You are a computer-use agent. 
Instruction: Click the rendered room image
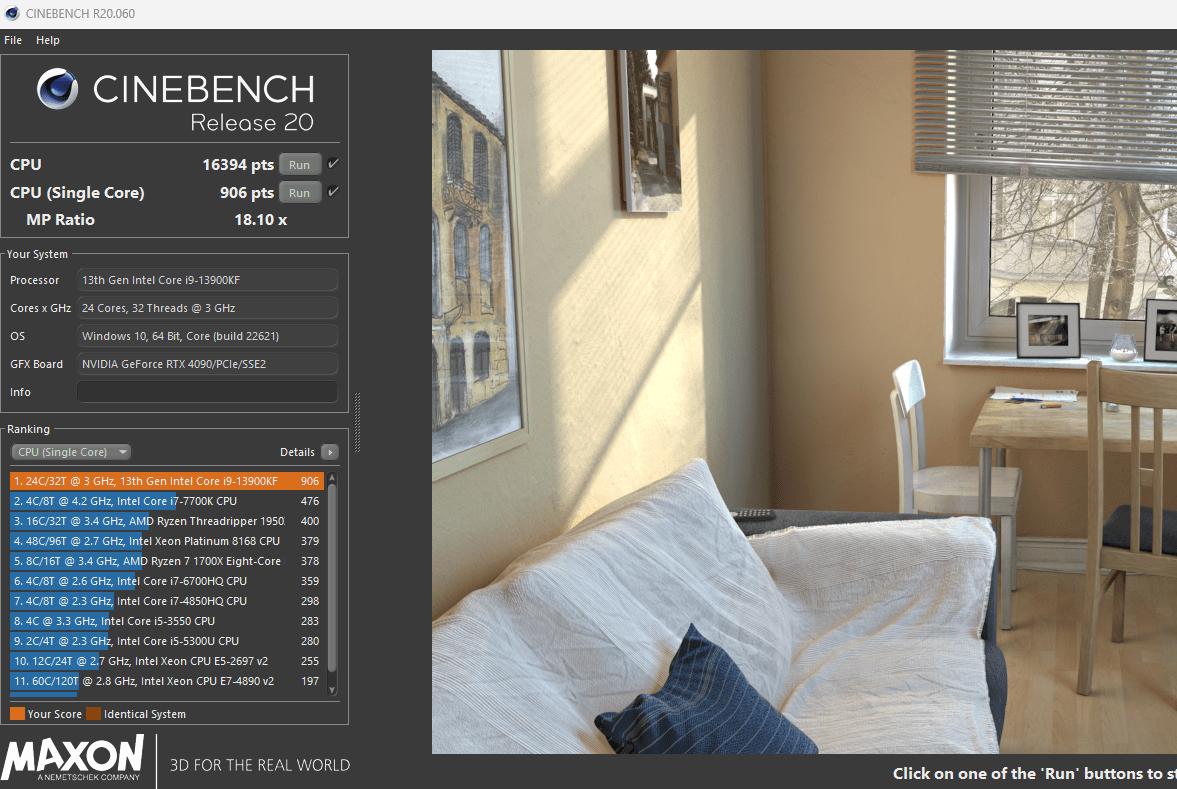tap(804, 402)
